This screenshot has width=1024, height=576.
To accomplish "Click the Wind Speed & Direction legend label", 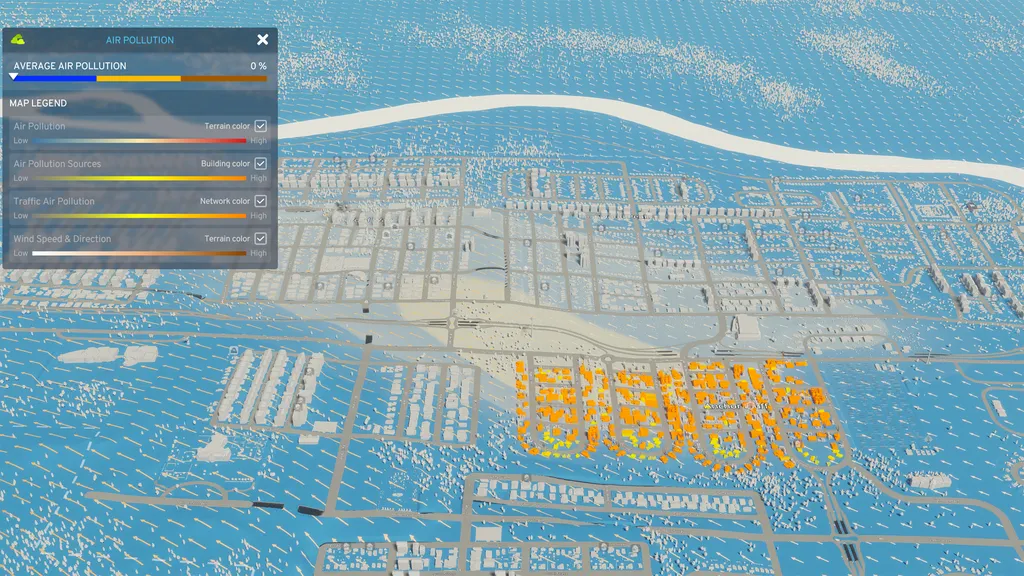I will click(63, 238).
